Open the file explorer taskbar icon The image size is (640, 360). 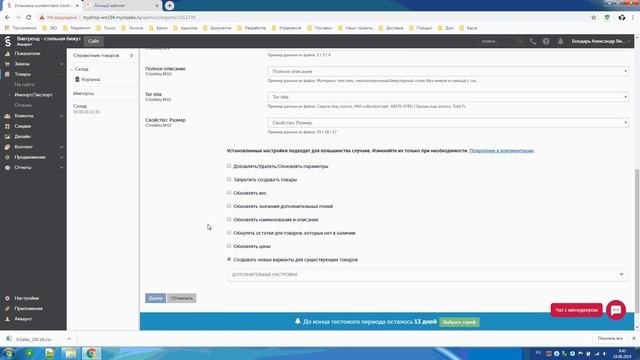click(70, 353)
